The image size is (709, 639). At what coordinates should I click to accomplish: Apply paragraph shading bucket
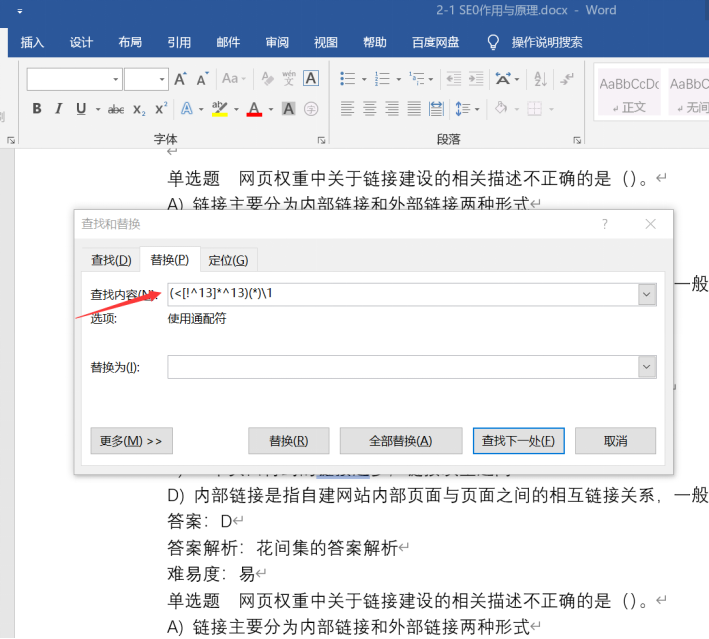pos(501,109)
